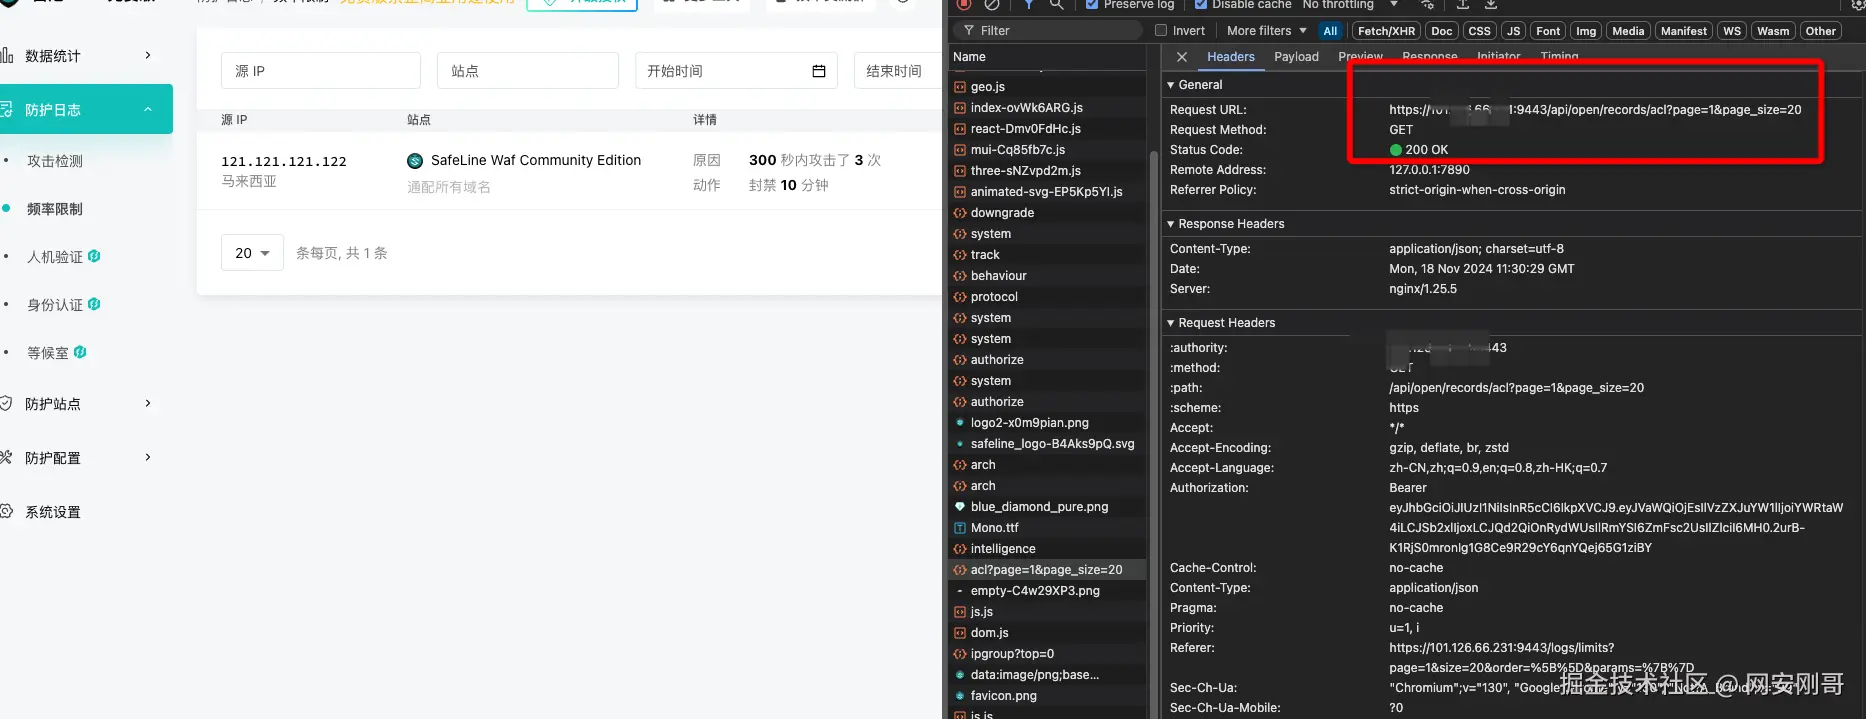
Task: Open the 20 per page dropdown
Action: [x=252, y=253]
